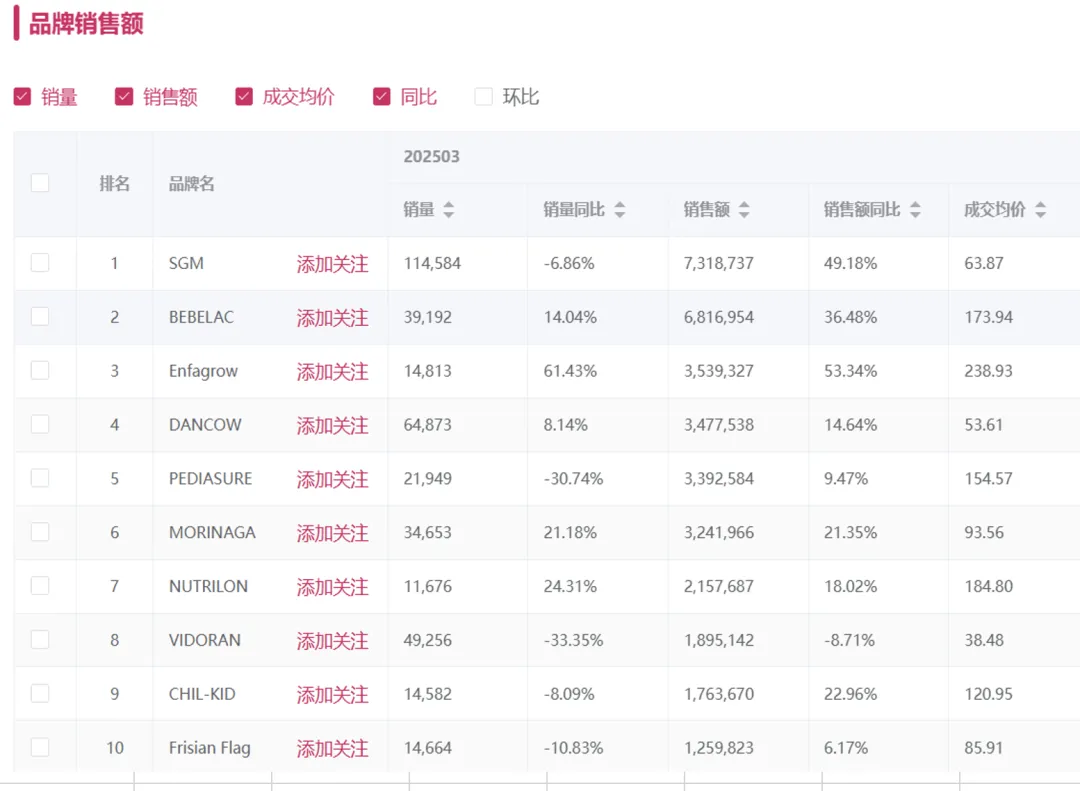Screen dimensions: 1080x791
Task: Select the SGM row checkbox
Action: (40, 263)
